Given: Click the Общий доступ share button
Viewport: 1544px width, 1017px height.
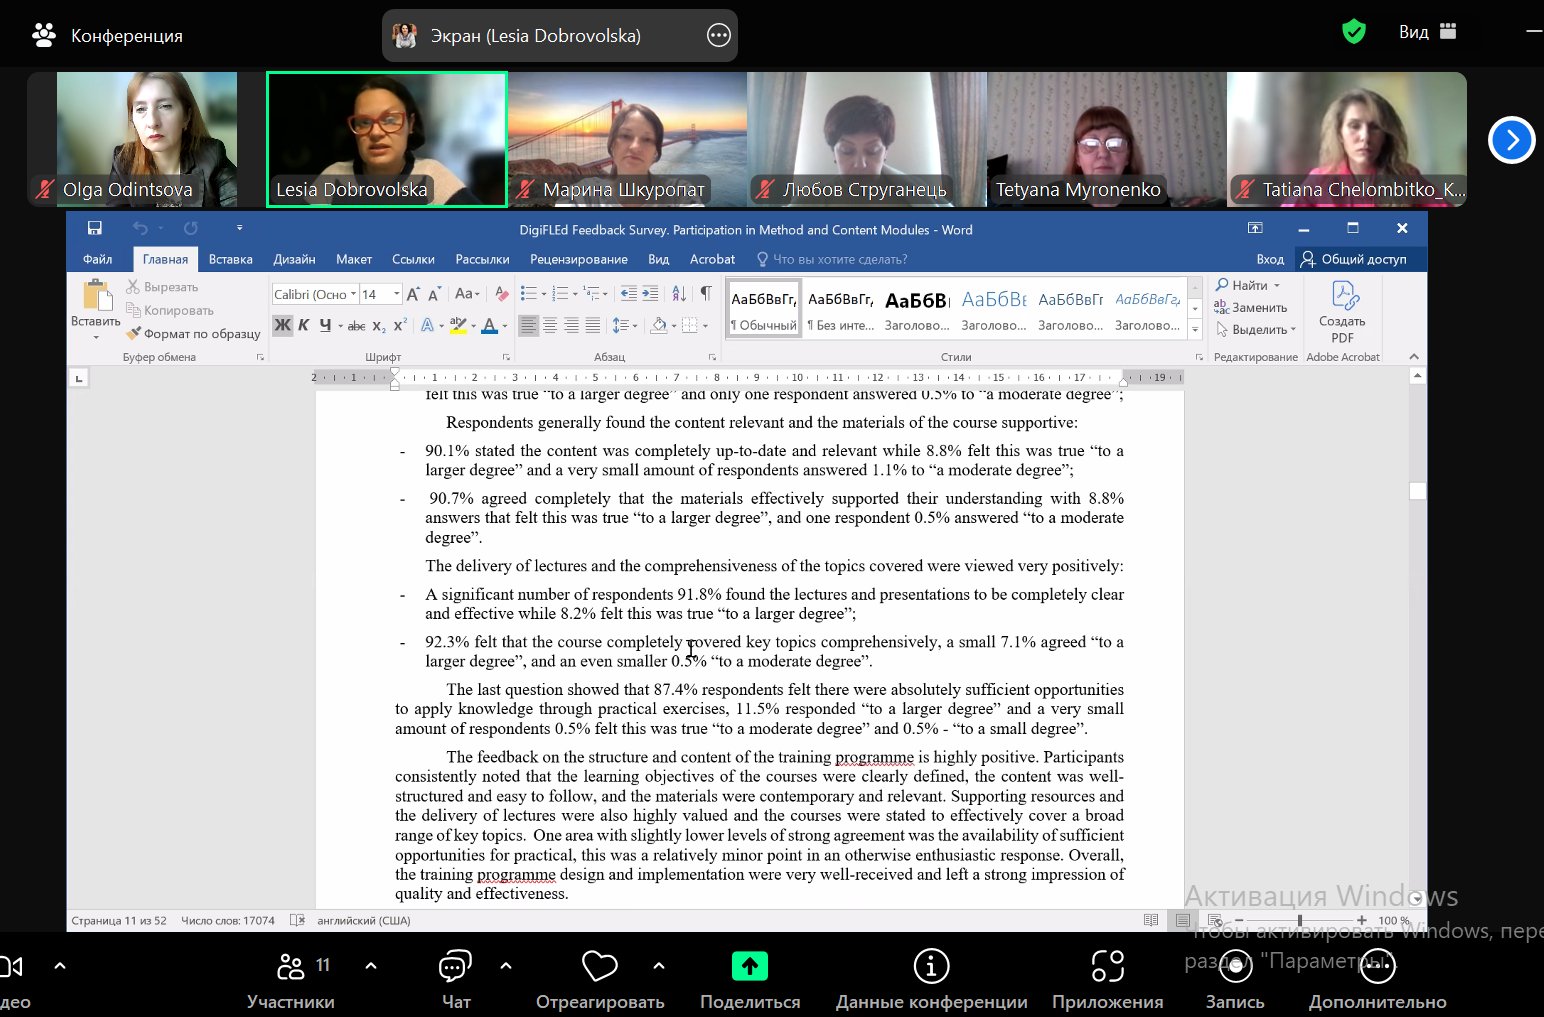Looking at the screenshot, I should click(1354, 259).
